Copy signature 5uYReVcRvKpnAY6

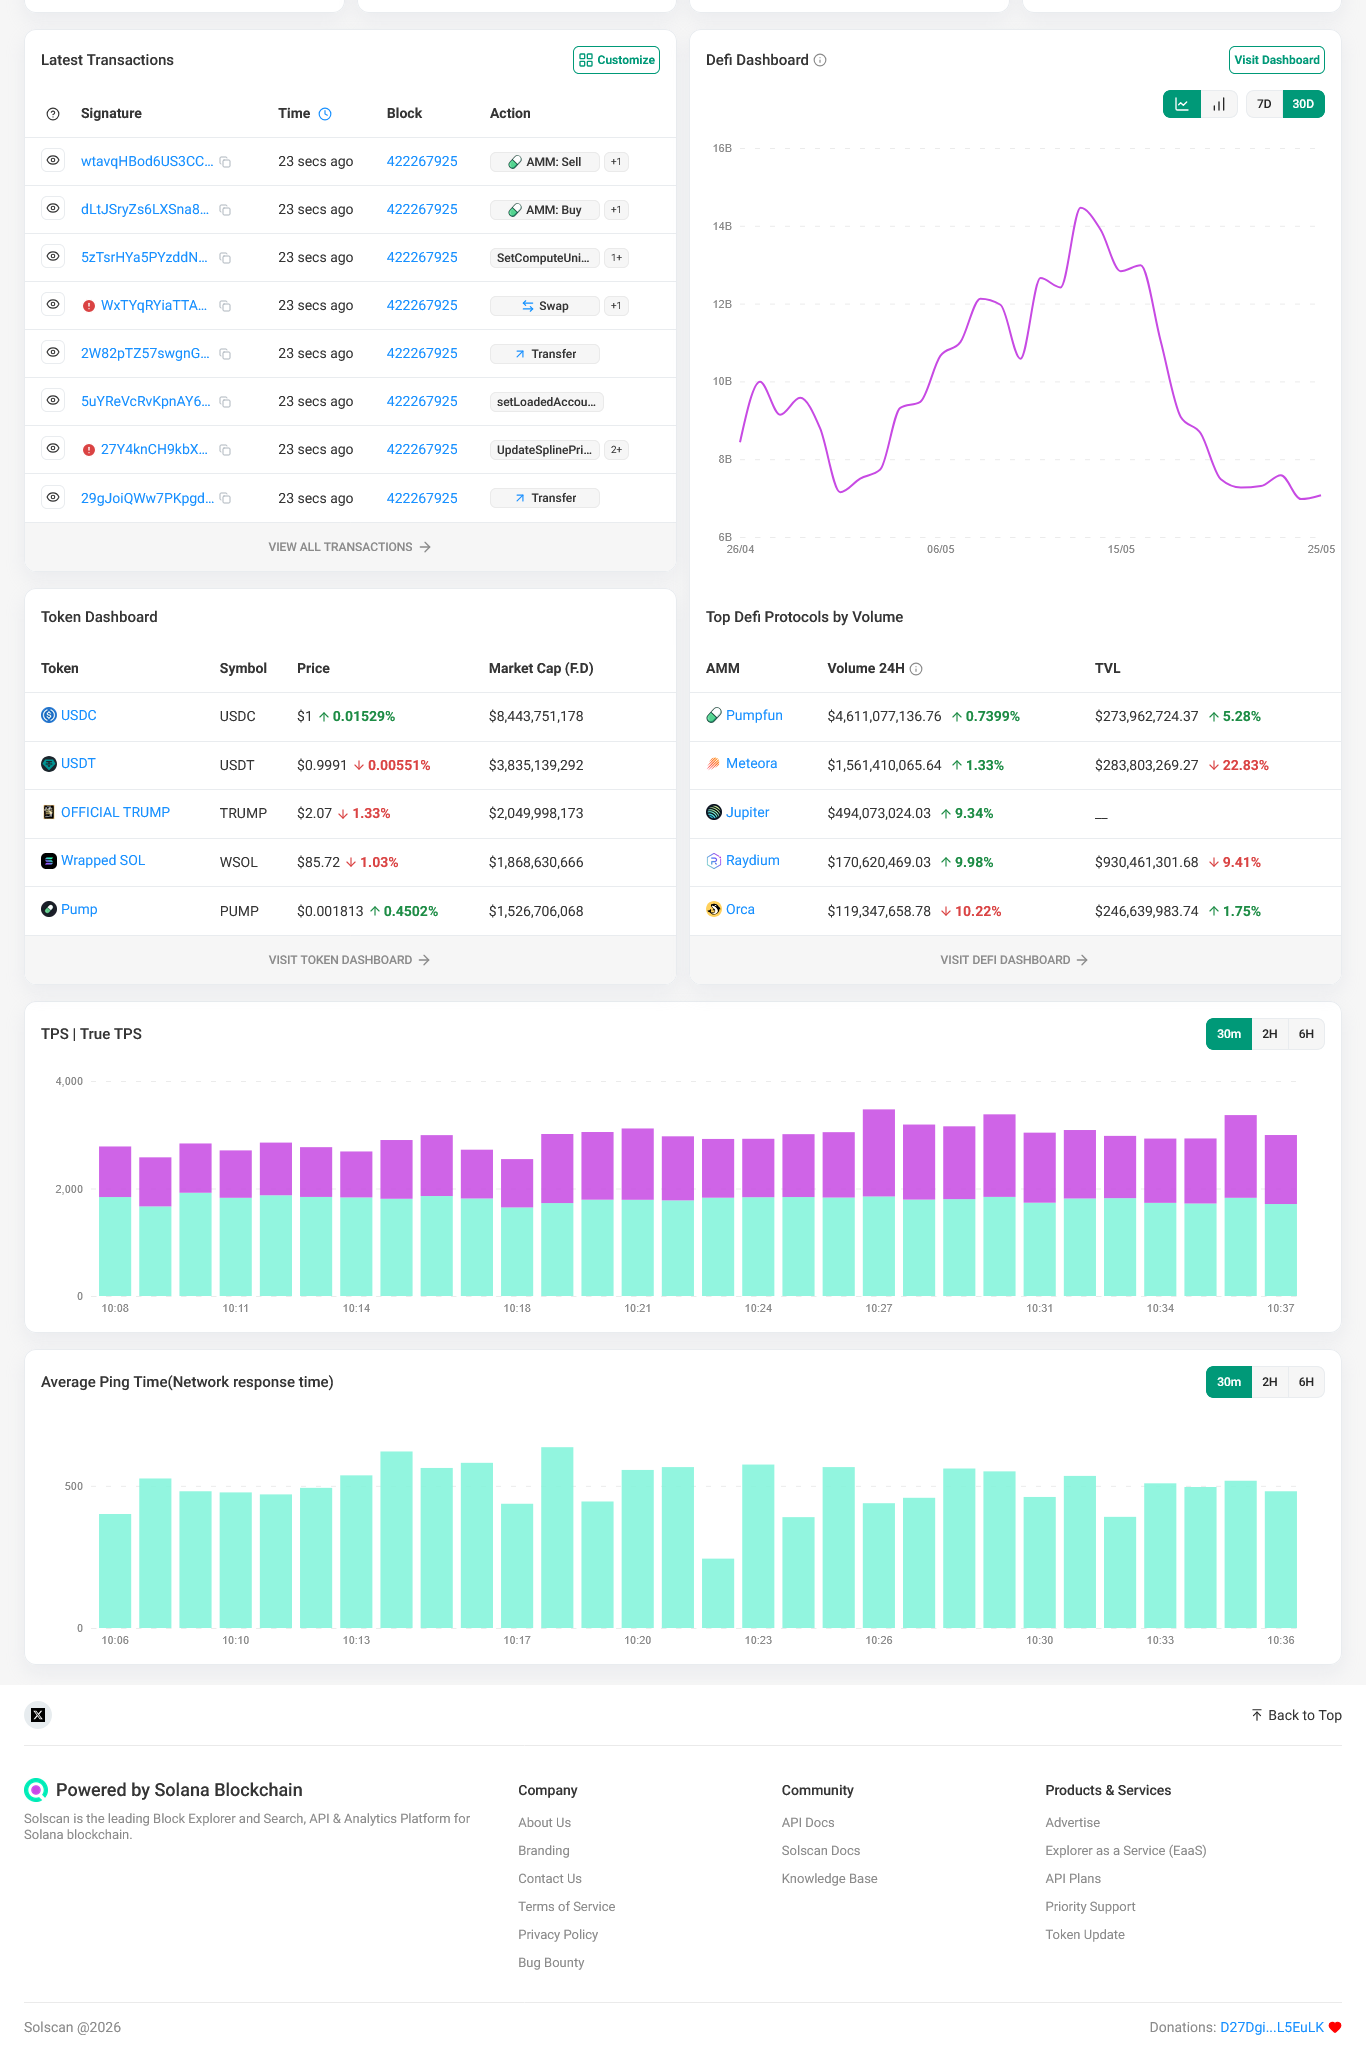click(x=226, y=402)
